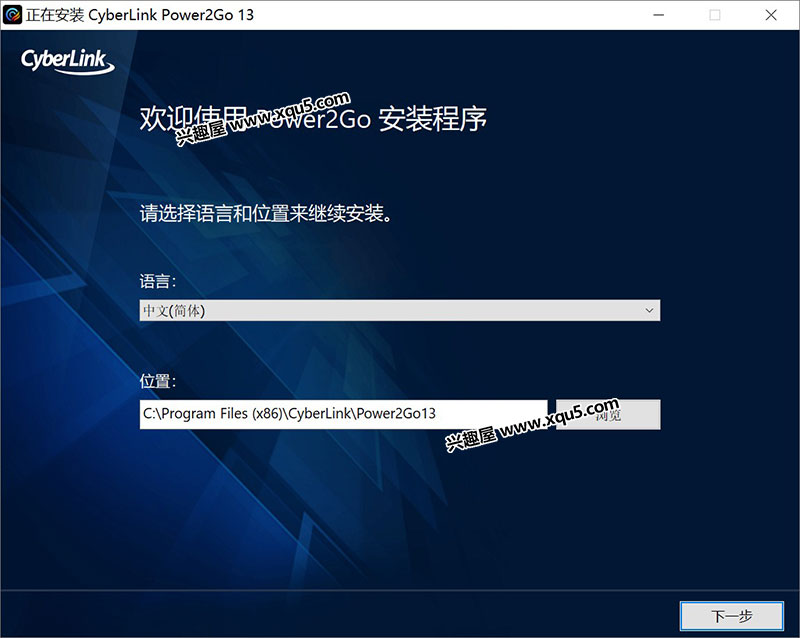Image resolution: width=800 pixels, height=638 pixels.
Task: Click the 浏览 browse button
Action: point(608,414)
